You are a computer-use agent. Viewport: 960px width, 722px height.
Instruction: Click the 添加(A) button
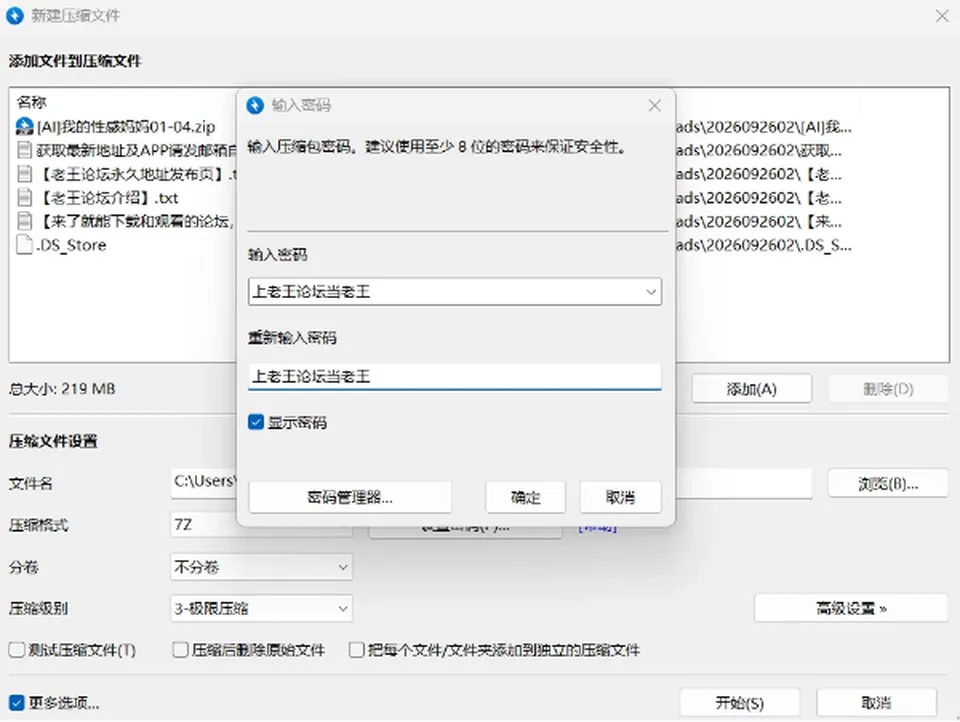click(x=752, y=389)
